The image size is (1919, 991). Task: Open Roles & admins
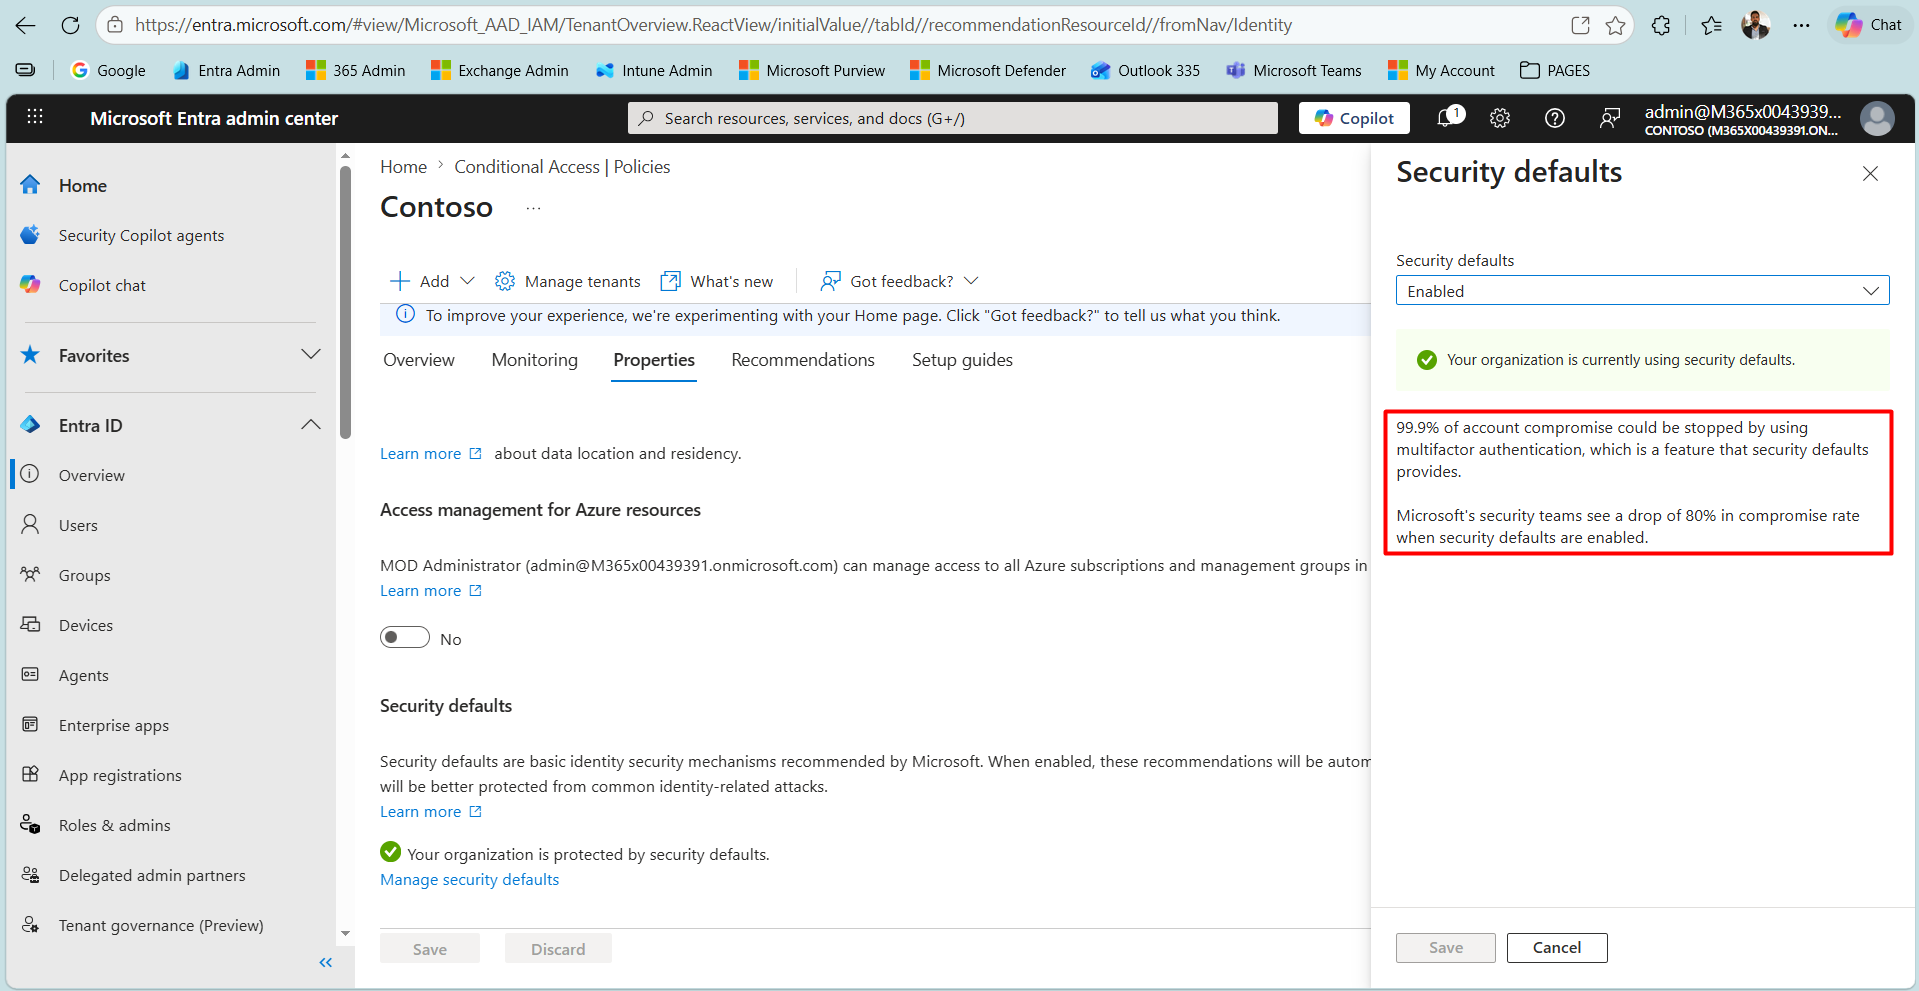pos(115,825)
